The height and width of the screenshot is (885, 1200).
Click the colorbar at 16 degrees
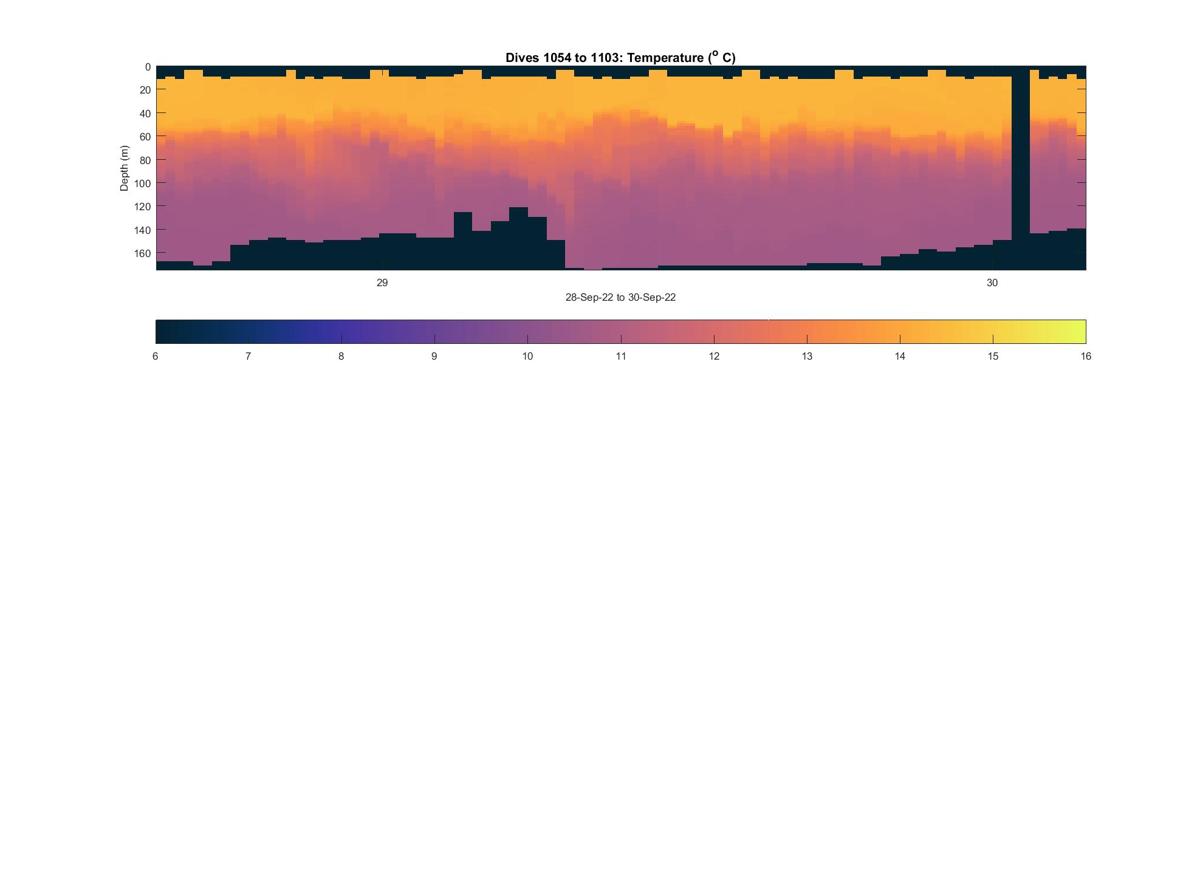(x=1083, y=331)
